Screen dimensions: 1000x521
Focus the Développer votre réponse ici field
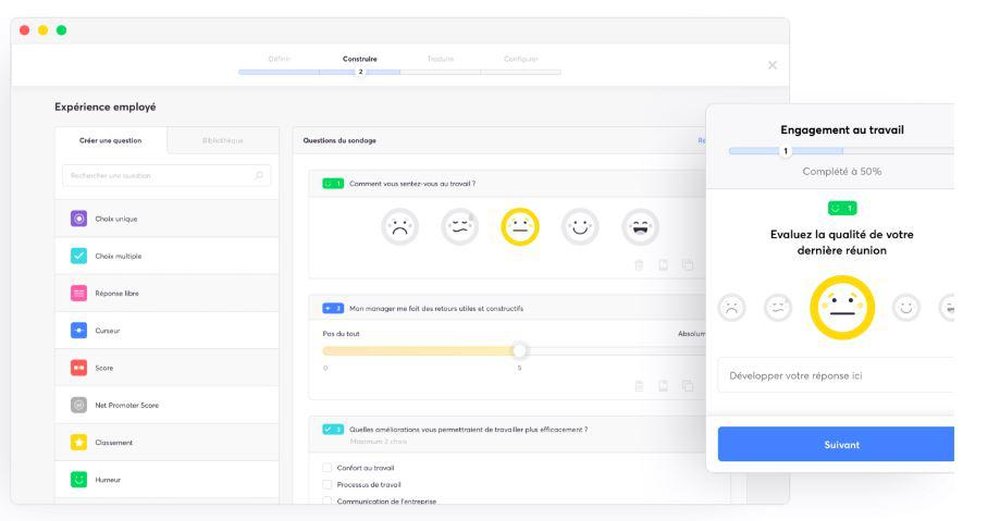point(836,376)
